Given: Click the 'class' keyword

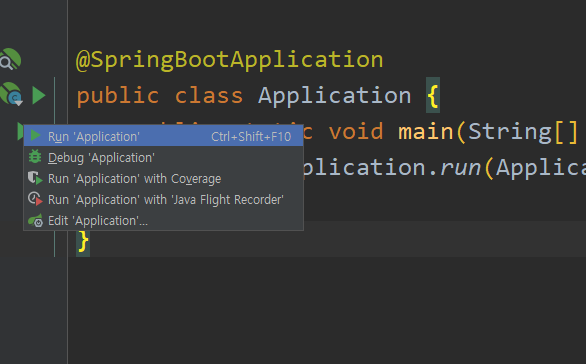Looking at the screenshot, I should tap(209, 96).
